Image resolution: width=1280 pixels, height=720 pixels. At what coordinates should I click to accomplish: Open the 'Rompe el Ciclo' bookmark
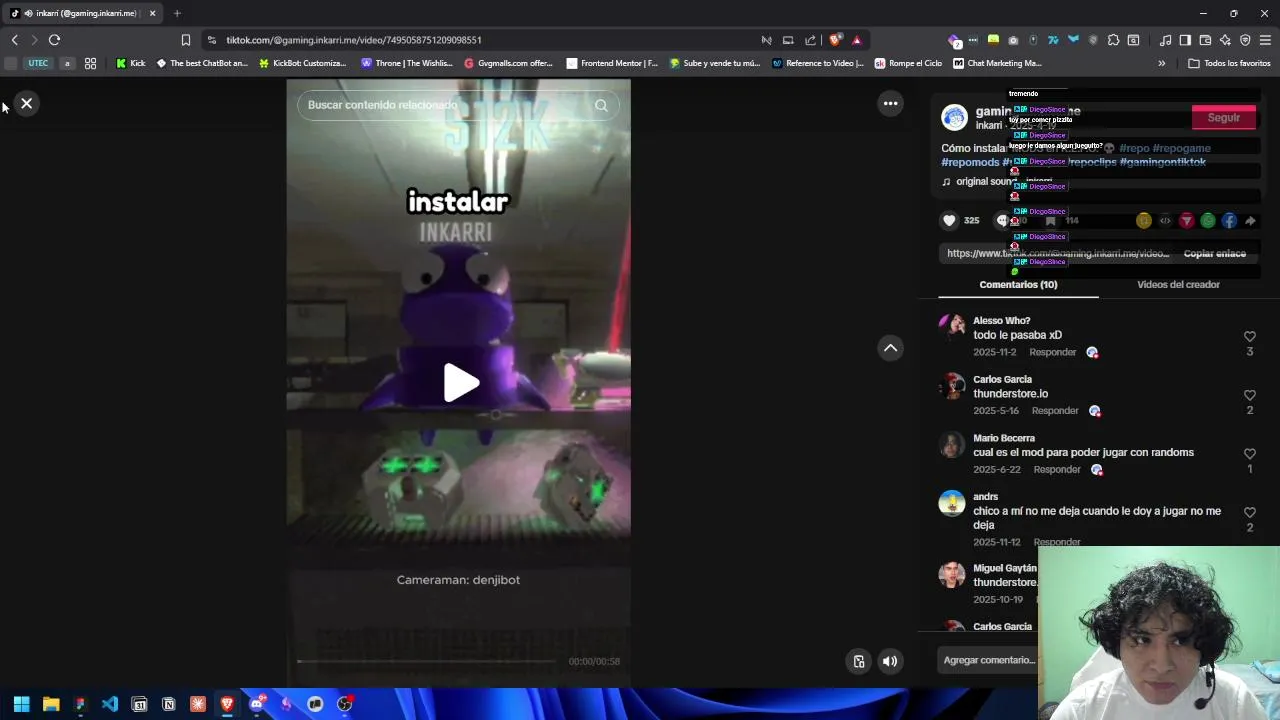[908, 63]
